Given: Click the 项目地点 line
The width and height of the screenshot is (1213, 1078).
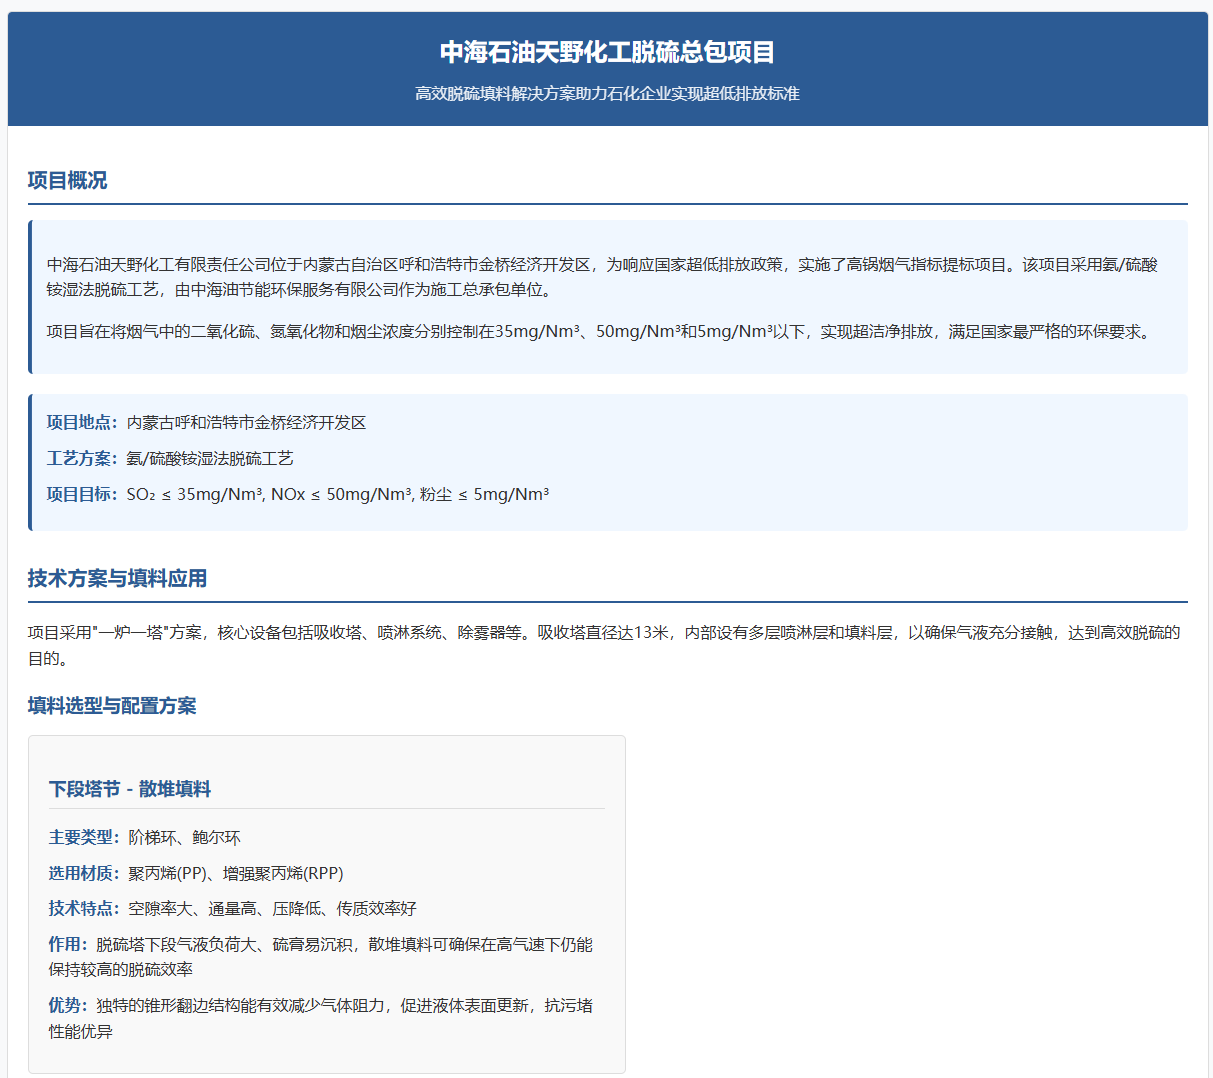Looking at the screenshot, I should (207, 422).
